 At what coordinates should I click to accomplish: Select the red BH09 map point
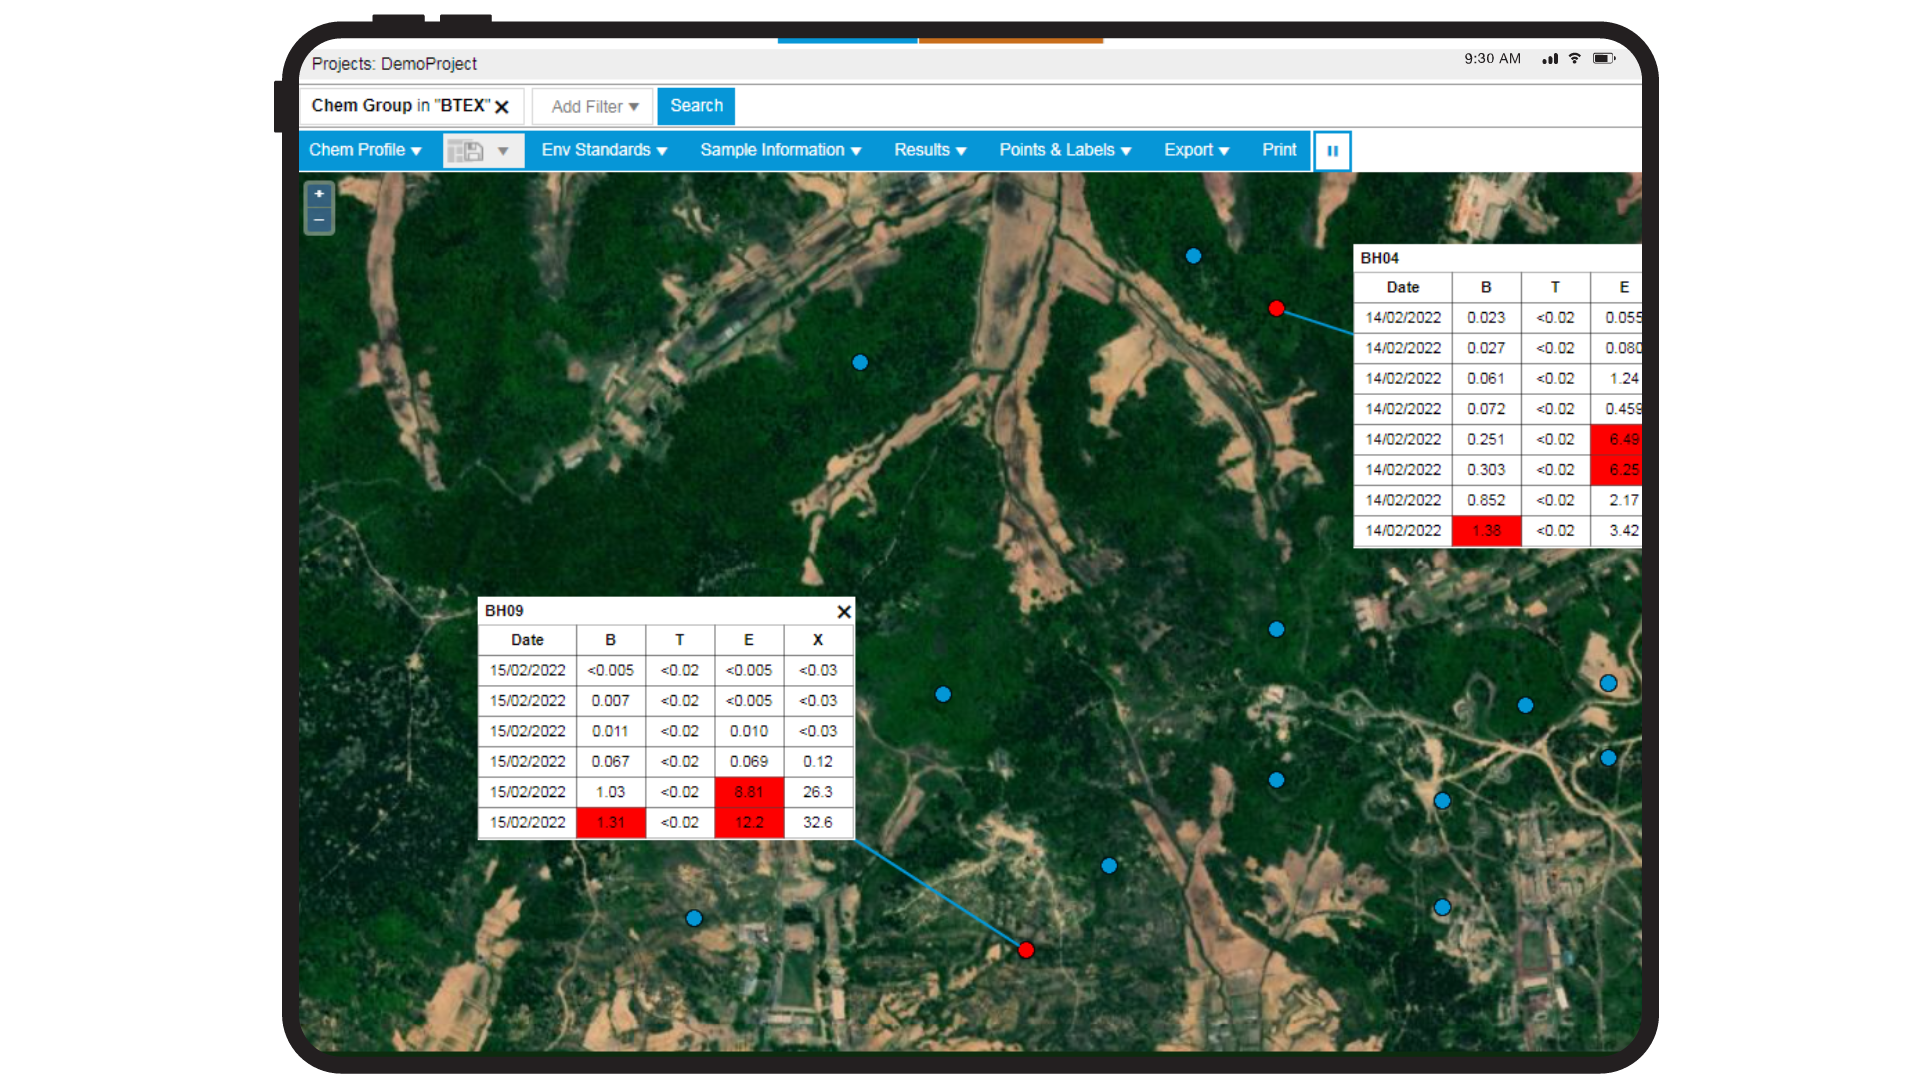coord(1026,950)
